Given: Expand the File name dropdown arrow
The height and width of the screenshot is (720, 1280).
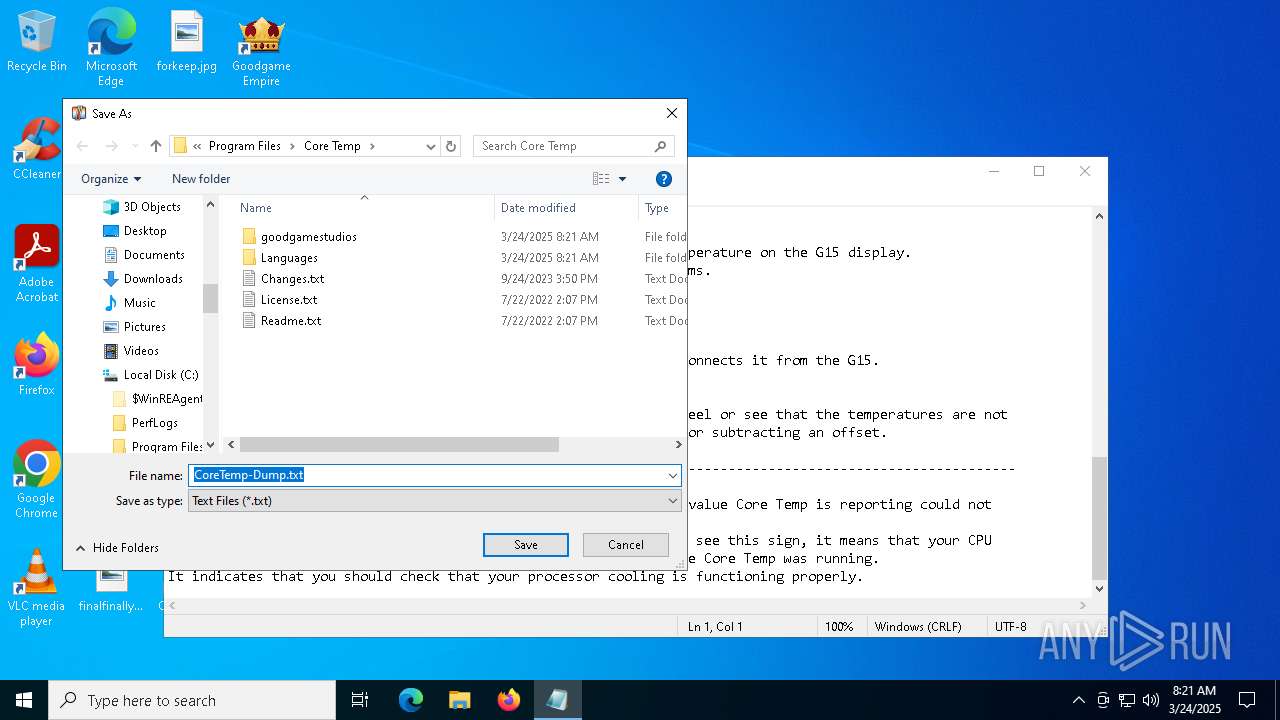Looking at the screenshot, I should pos(673,475).
